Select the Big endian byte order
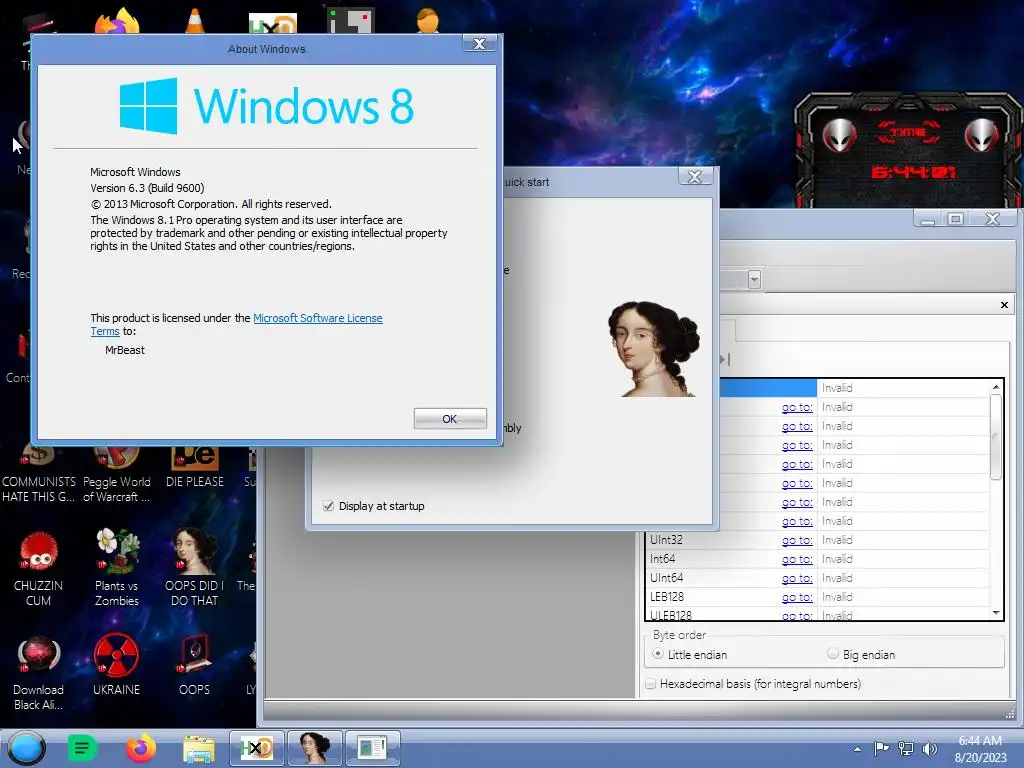Image resolution: width=1024 pixels, height=768 pixels. tap(833, 654)
